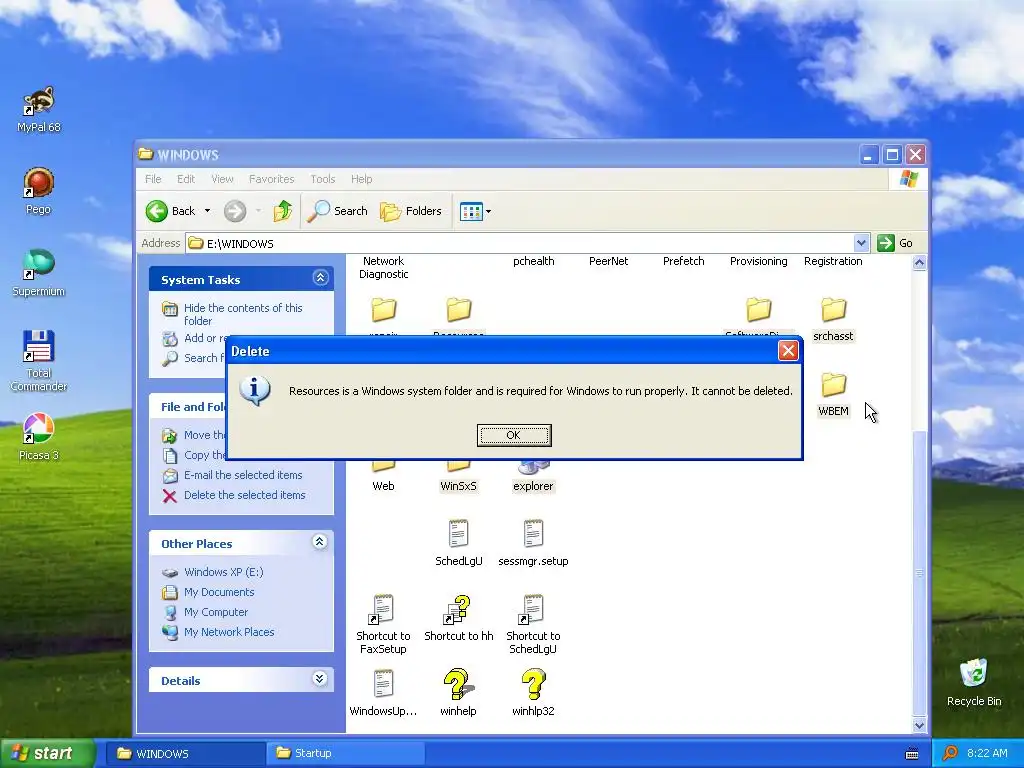Open the Tools menu
The image size is (1024, 768).
click(x=323, y=179)
